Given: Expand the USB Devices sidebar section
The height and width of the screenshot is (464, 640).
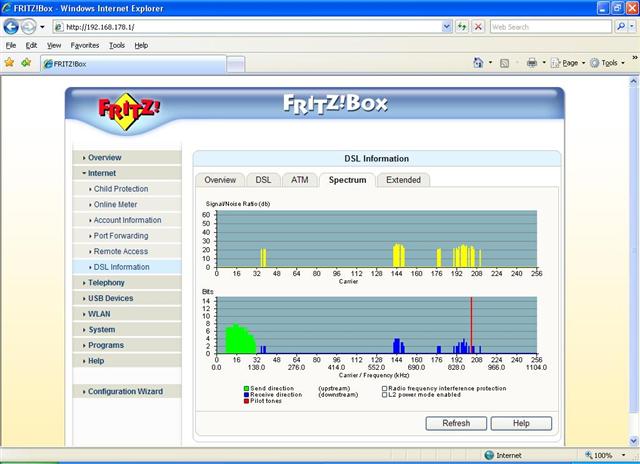Looking at the screenshot, I should 127,298.
